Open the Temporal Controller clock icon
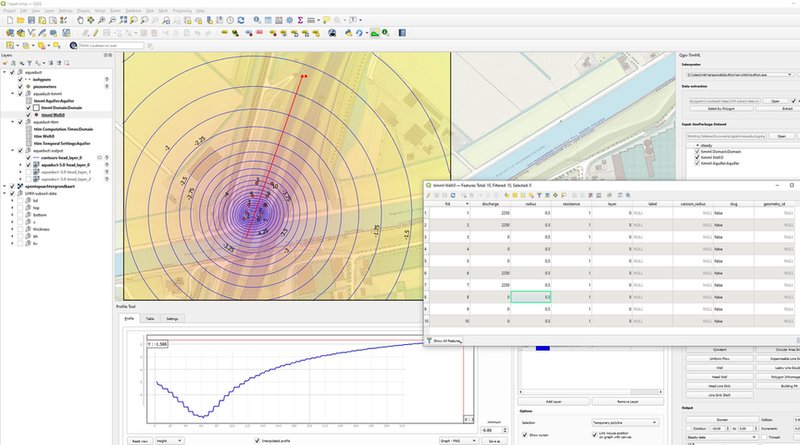The height and width of the screenshot is (445, 800). (230, 20)
